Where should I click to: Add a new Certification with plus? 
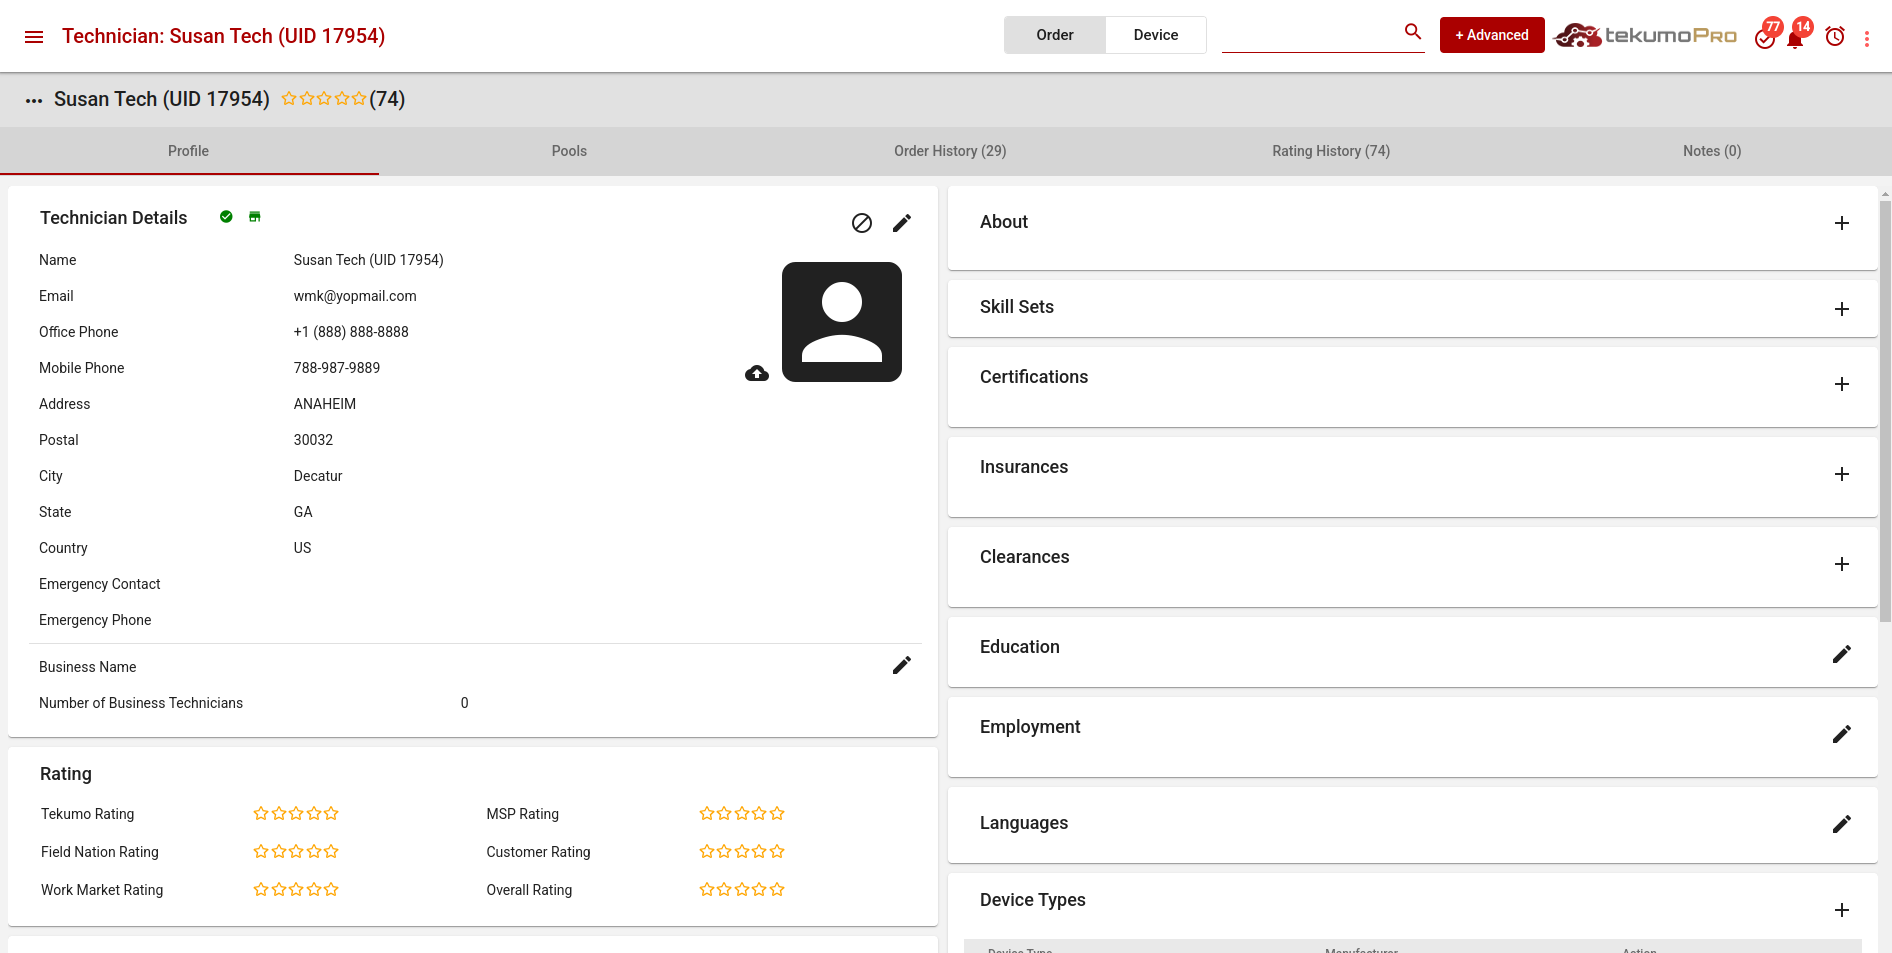[x=1841, y=384]
